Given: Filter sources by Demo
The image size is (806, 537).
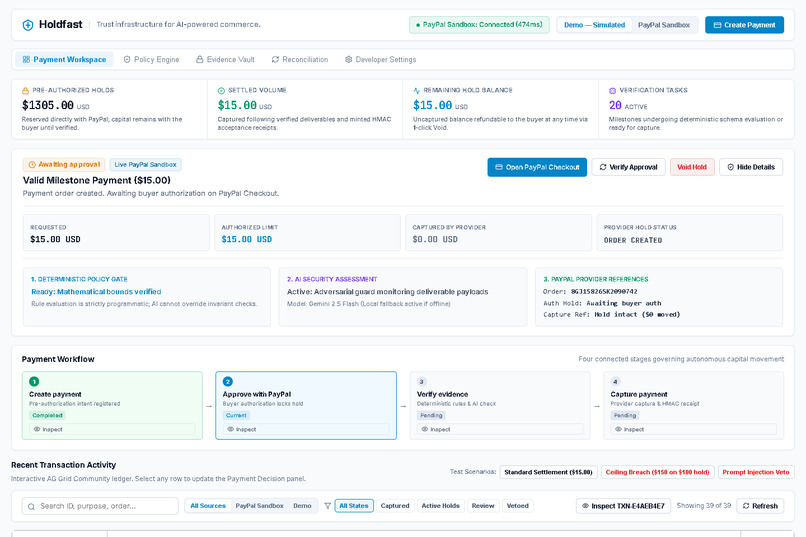Looking at the screenshot, I should pyautogui.click(x=302, y=506).
